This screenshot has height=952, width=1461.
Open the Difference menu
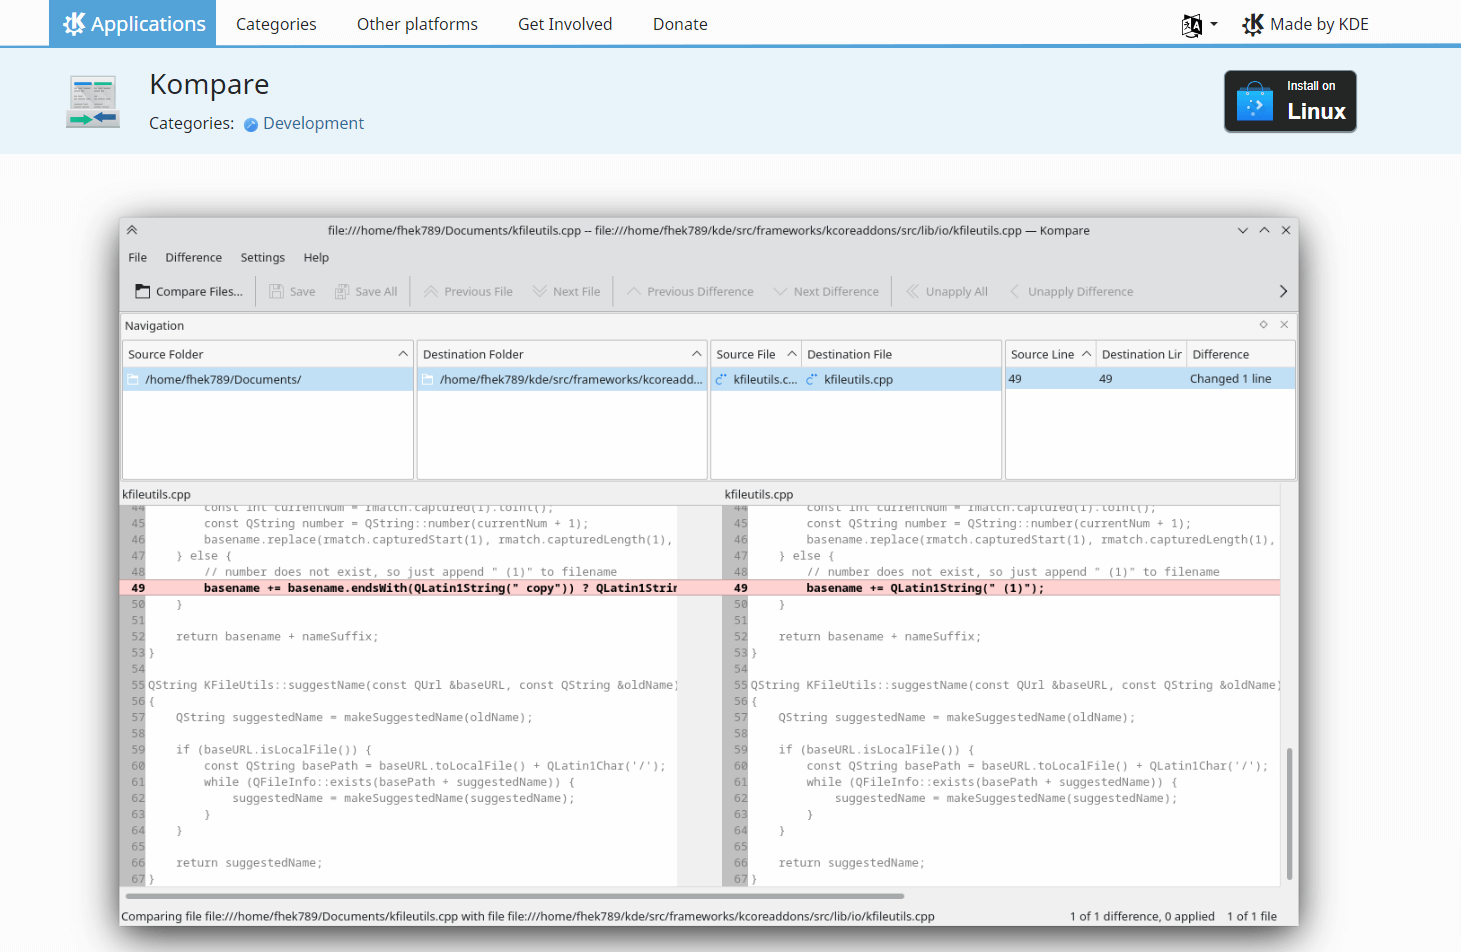tap(193, 257)
